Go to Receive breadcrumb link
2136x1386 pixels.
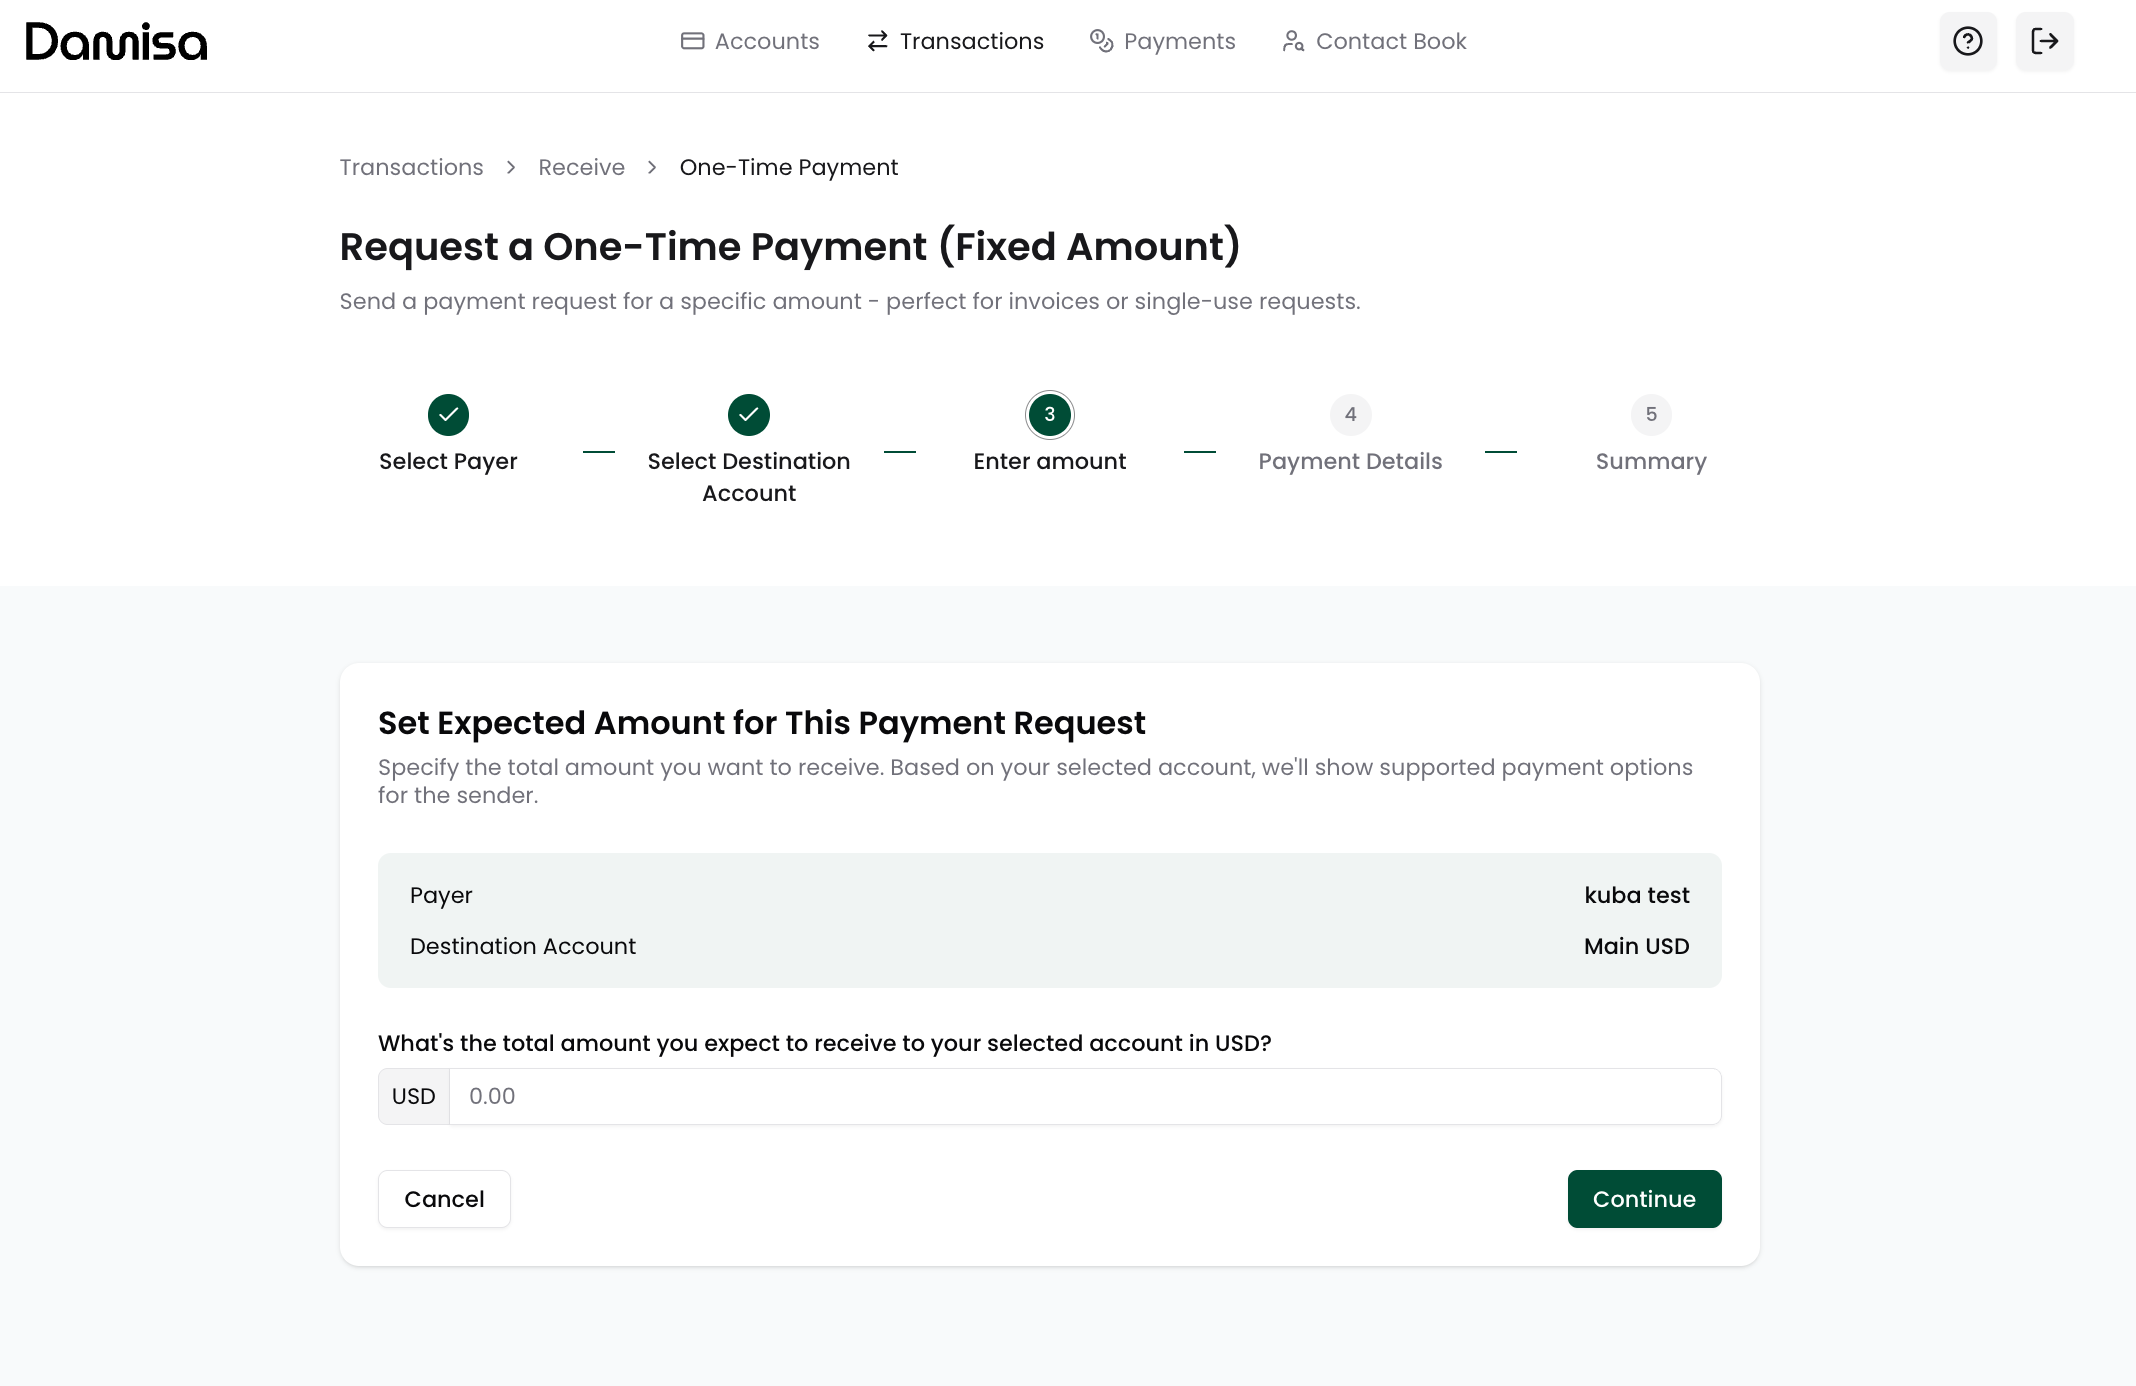[x=581, y=167]
